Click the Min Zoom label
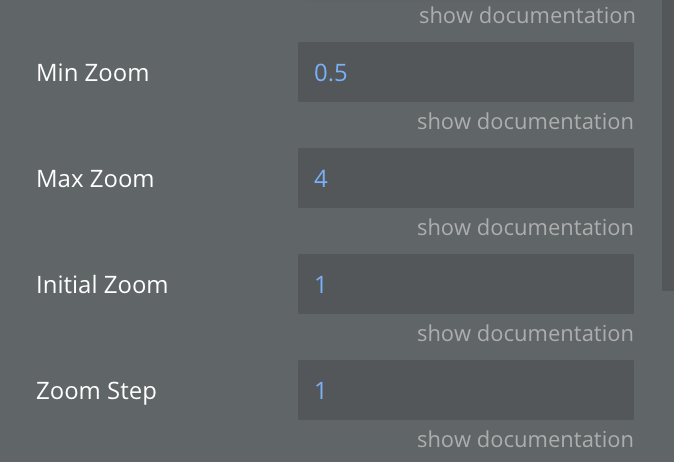Viewport: 674px width, 462px height. [x=92, y=73]
